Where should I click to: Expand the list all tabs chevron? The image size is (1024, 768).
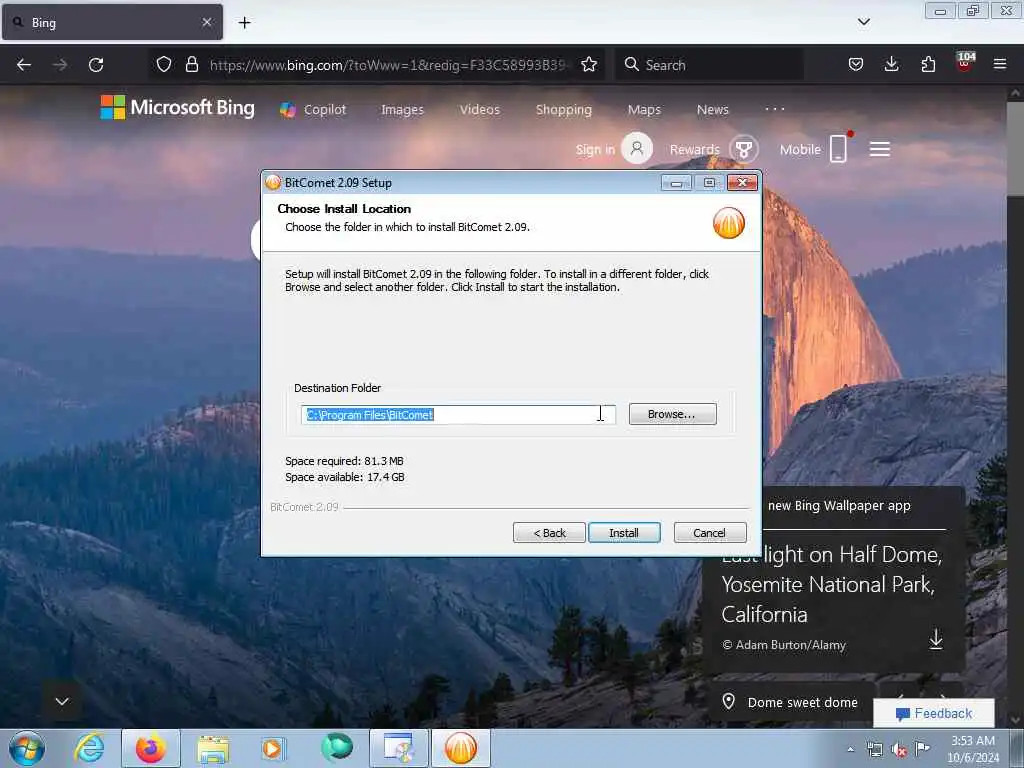click(x=864, y=22)
